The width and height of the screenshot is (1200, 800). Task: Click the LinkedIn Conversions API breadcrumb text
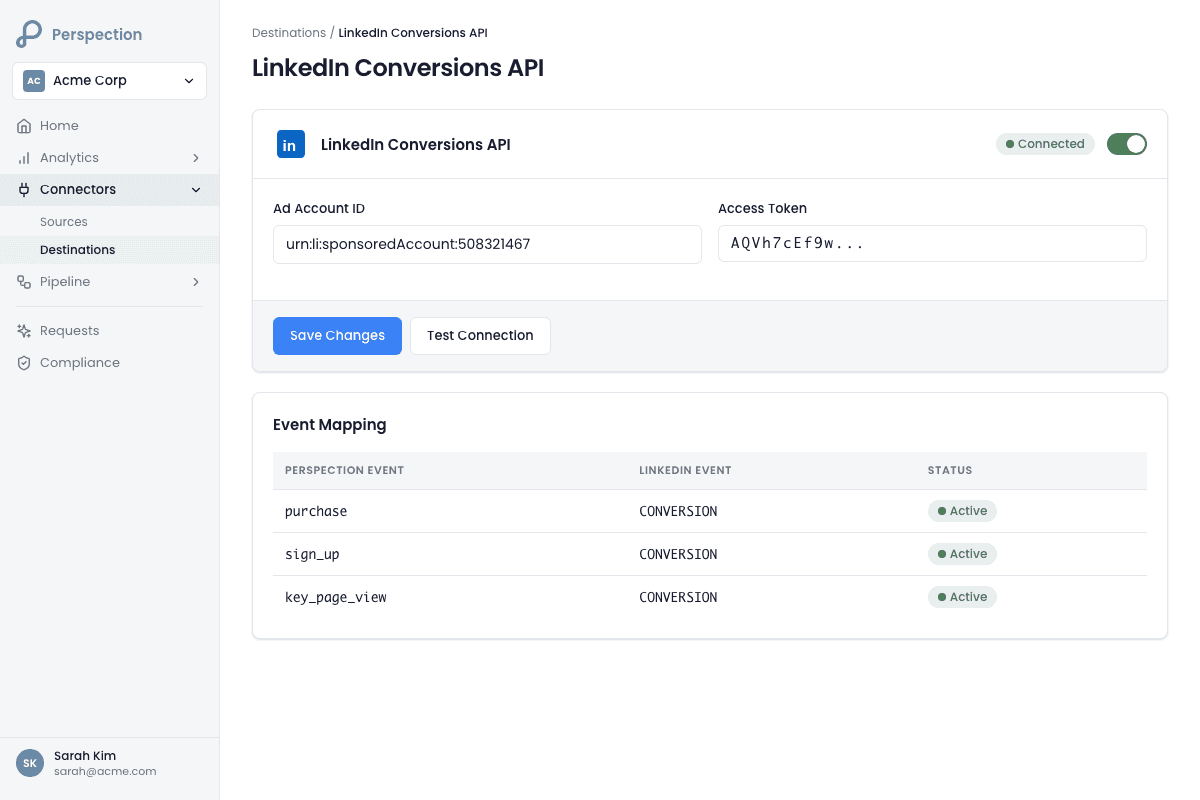(x=413, y=33)
